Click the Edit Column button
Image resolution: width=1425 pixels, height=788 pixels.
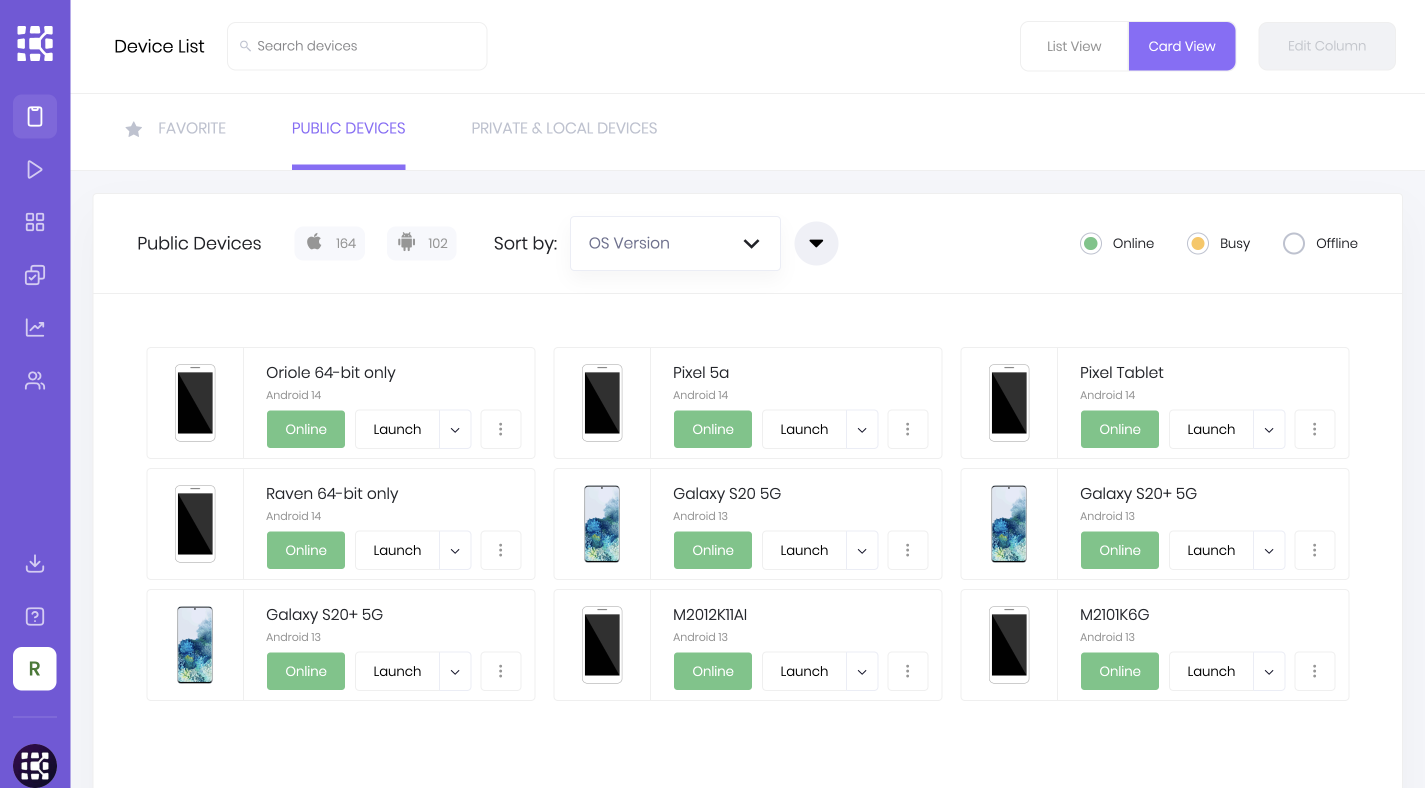(x=1327, y=46)
